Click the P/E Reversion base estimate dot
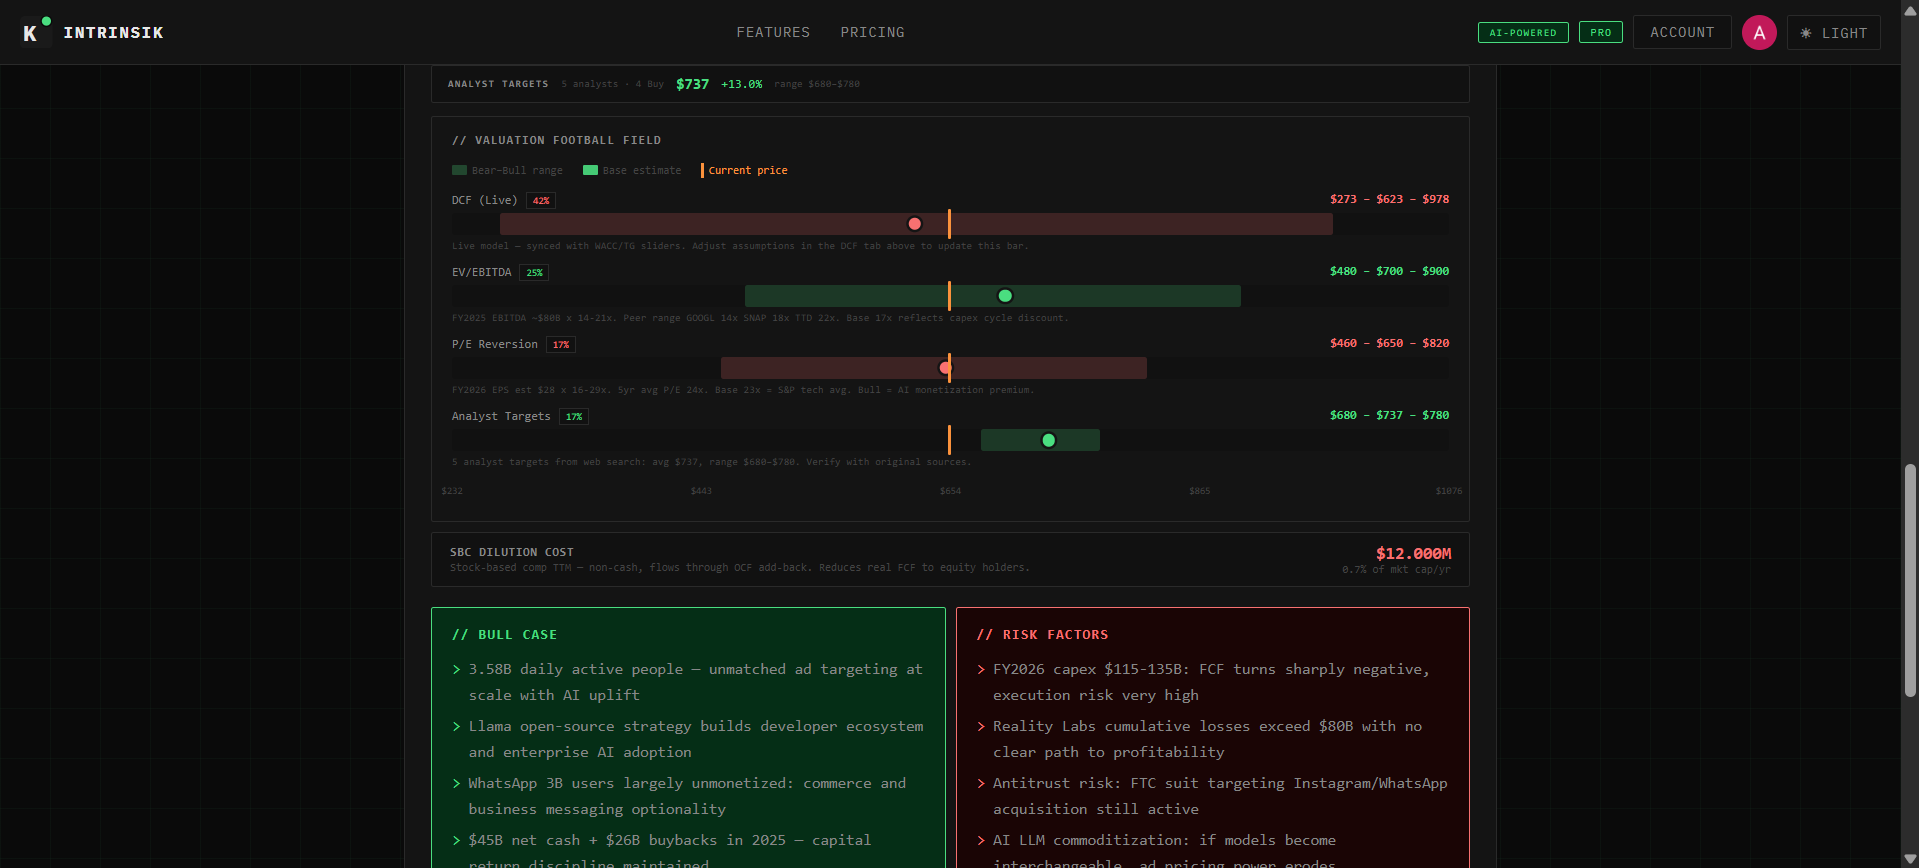The width and height of the screenshot is (1919, 868). [x=945, y=368]
